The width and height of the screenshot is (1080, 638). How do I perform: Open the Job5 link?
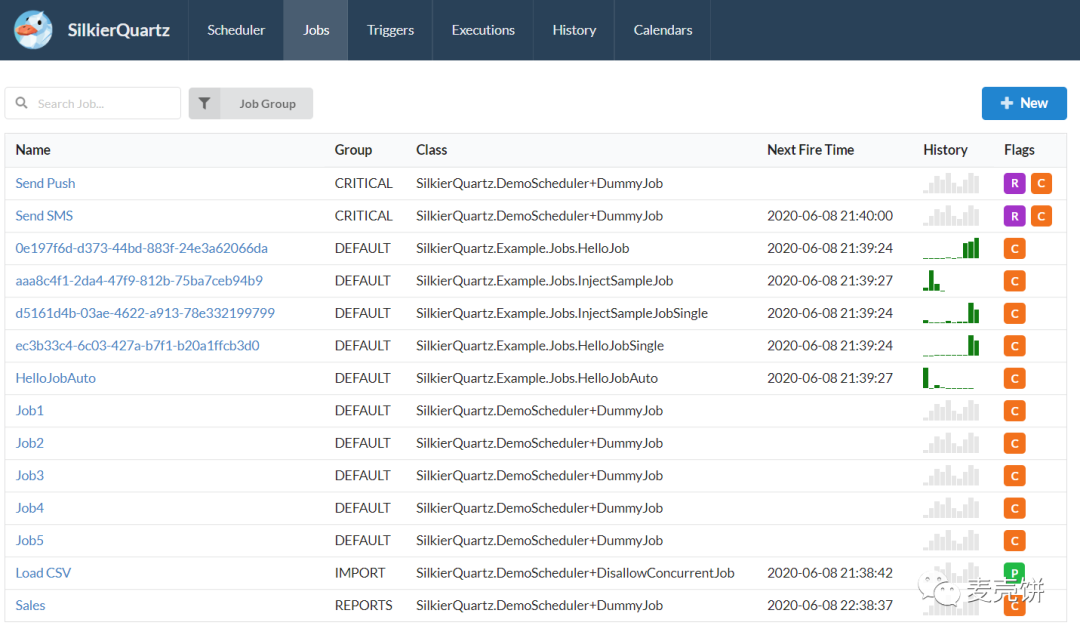[x=30, y=540]
